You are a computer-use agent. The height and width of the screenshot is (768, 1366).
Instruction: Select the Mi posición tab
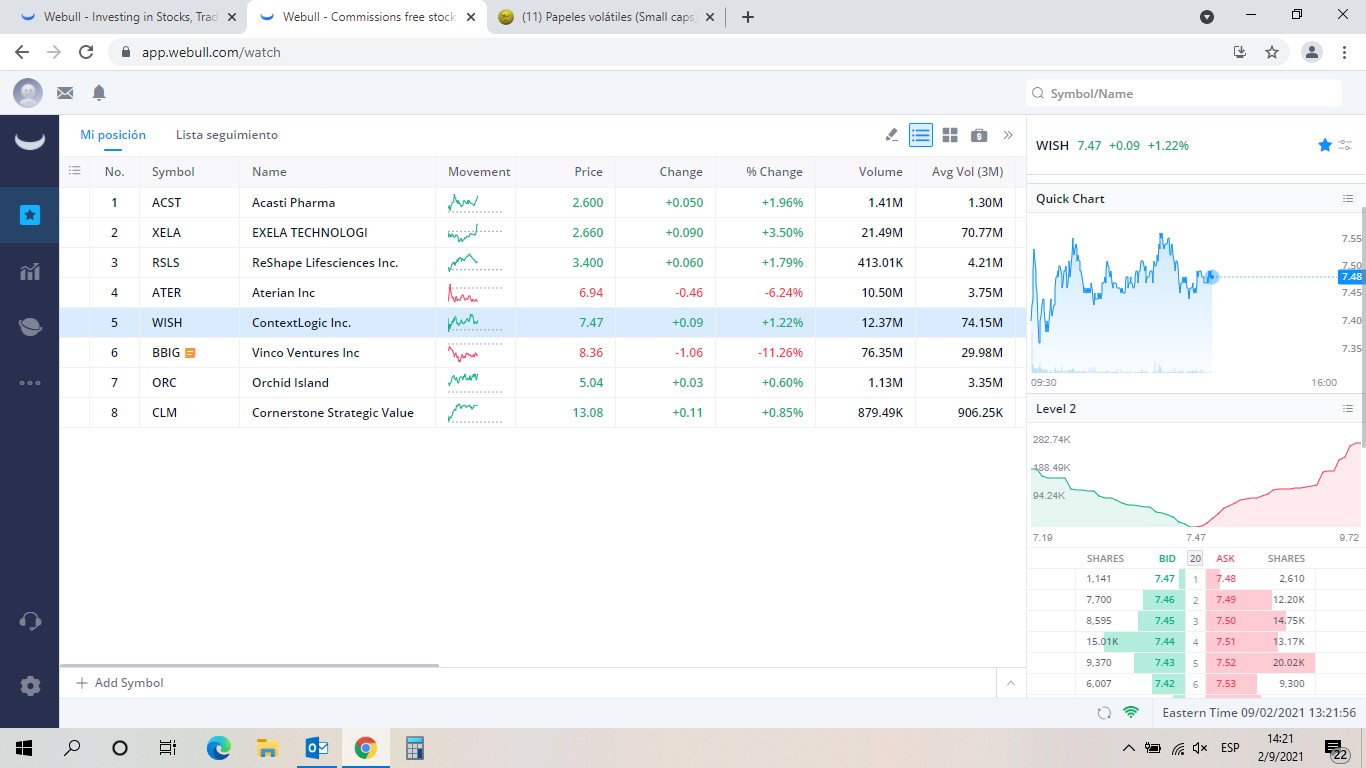[x=113, y=135]
